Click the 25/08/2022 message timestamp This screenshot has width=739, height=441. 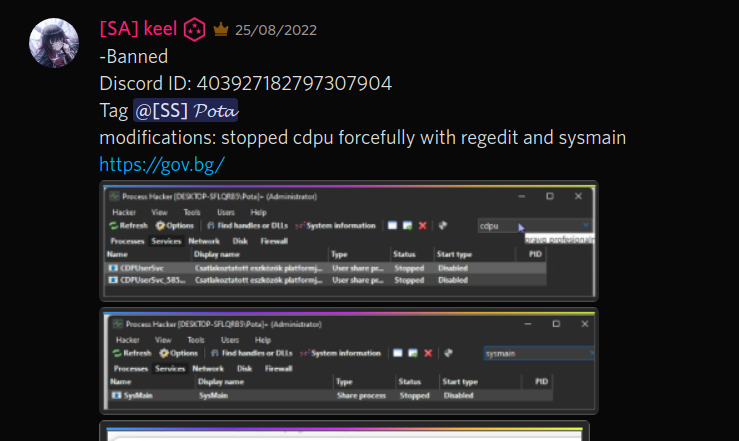pos(276,30)
